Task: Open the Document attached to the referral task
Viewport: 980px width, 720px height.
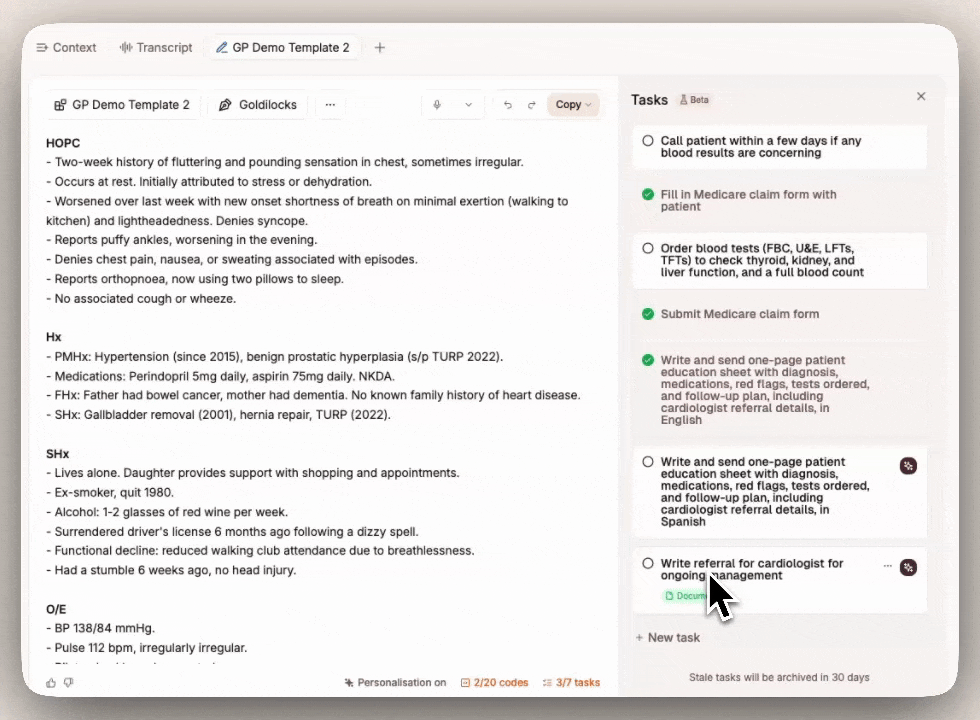Action: (685, 595)
